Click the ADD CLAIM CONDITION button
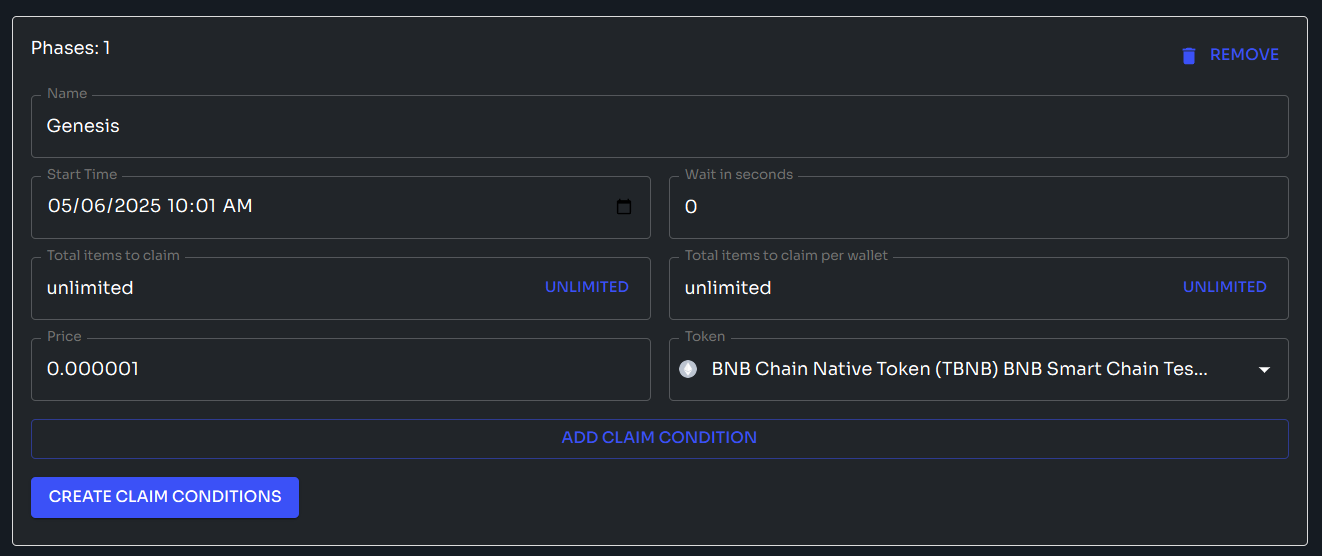The height and width of the screenshot is (556, 1322). coord(659,438)
